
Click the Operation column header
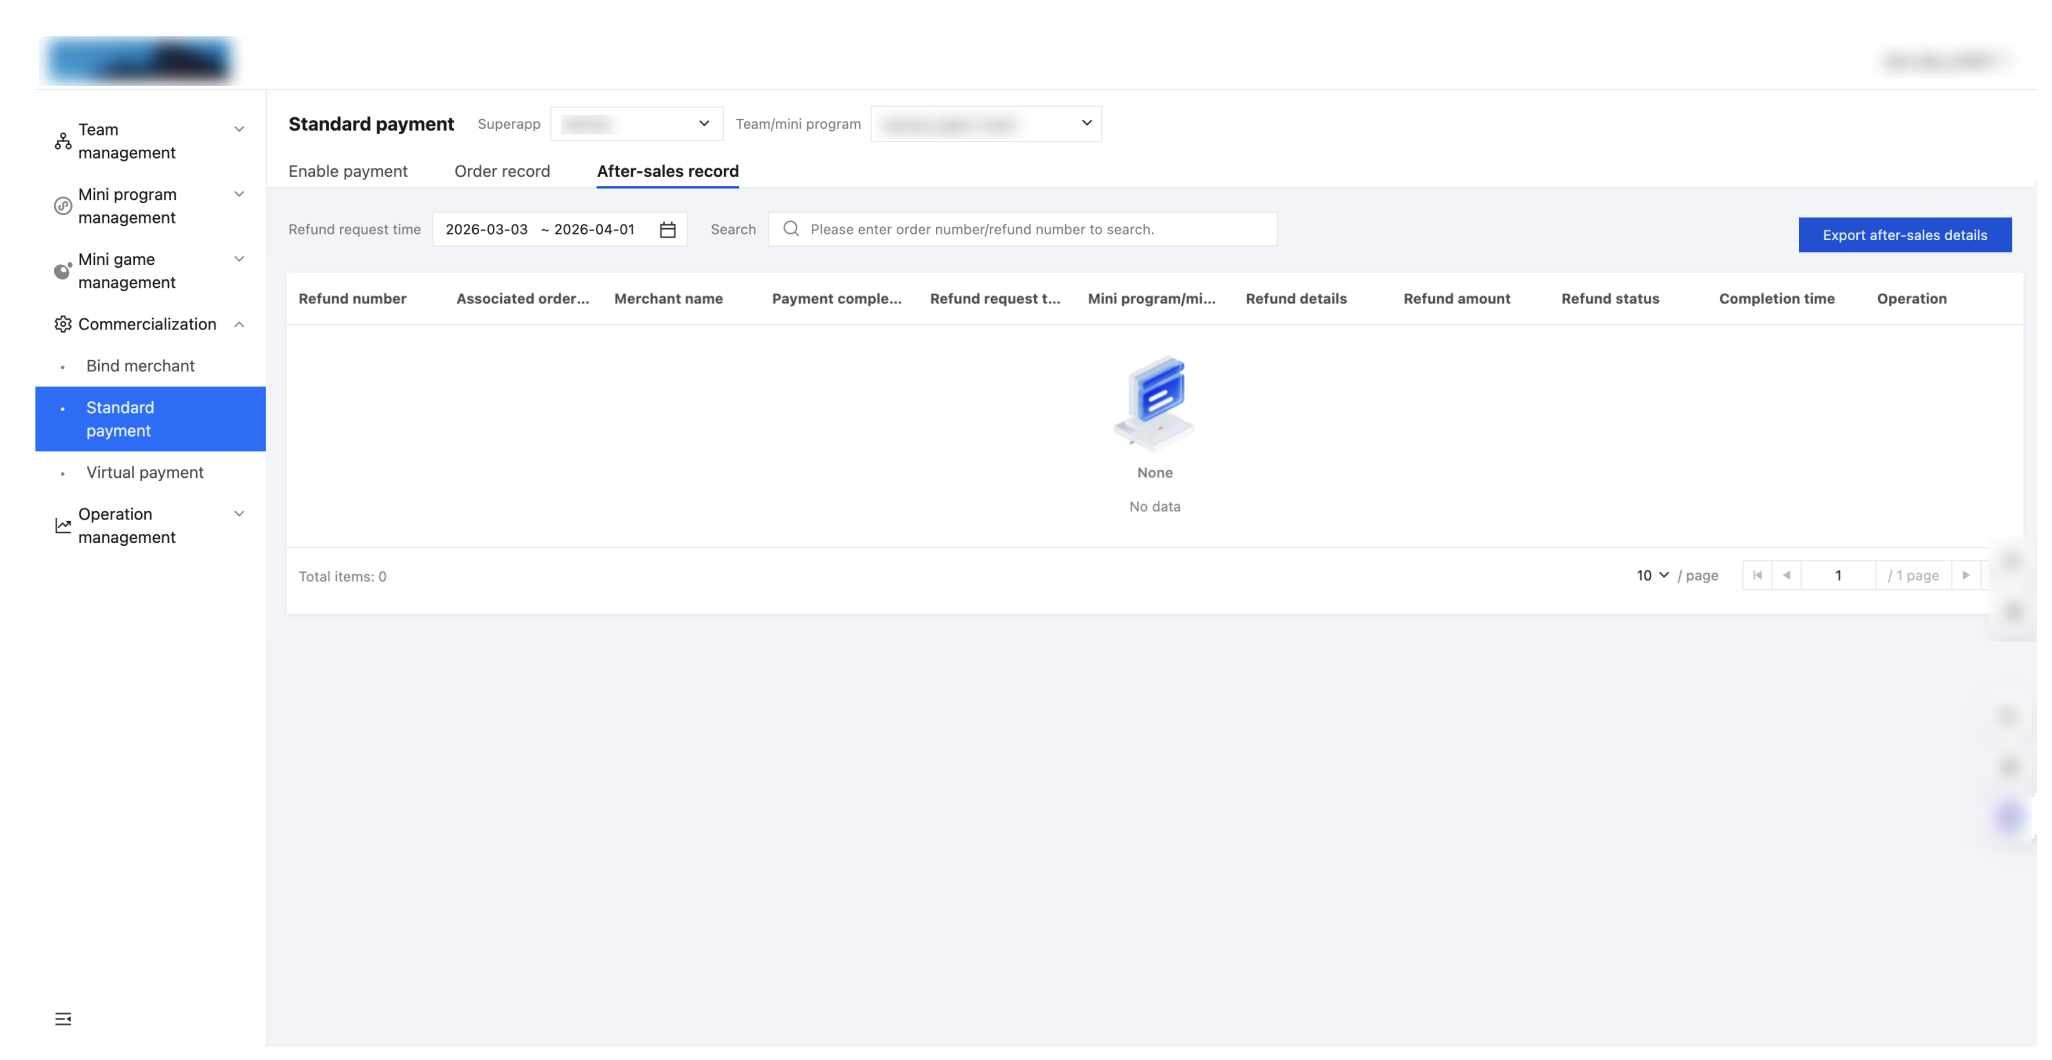point(1912,299)
